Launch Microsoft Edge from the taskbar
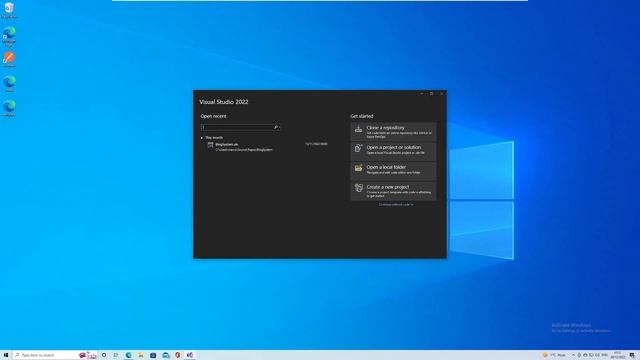 128,355
